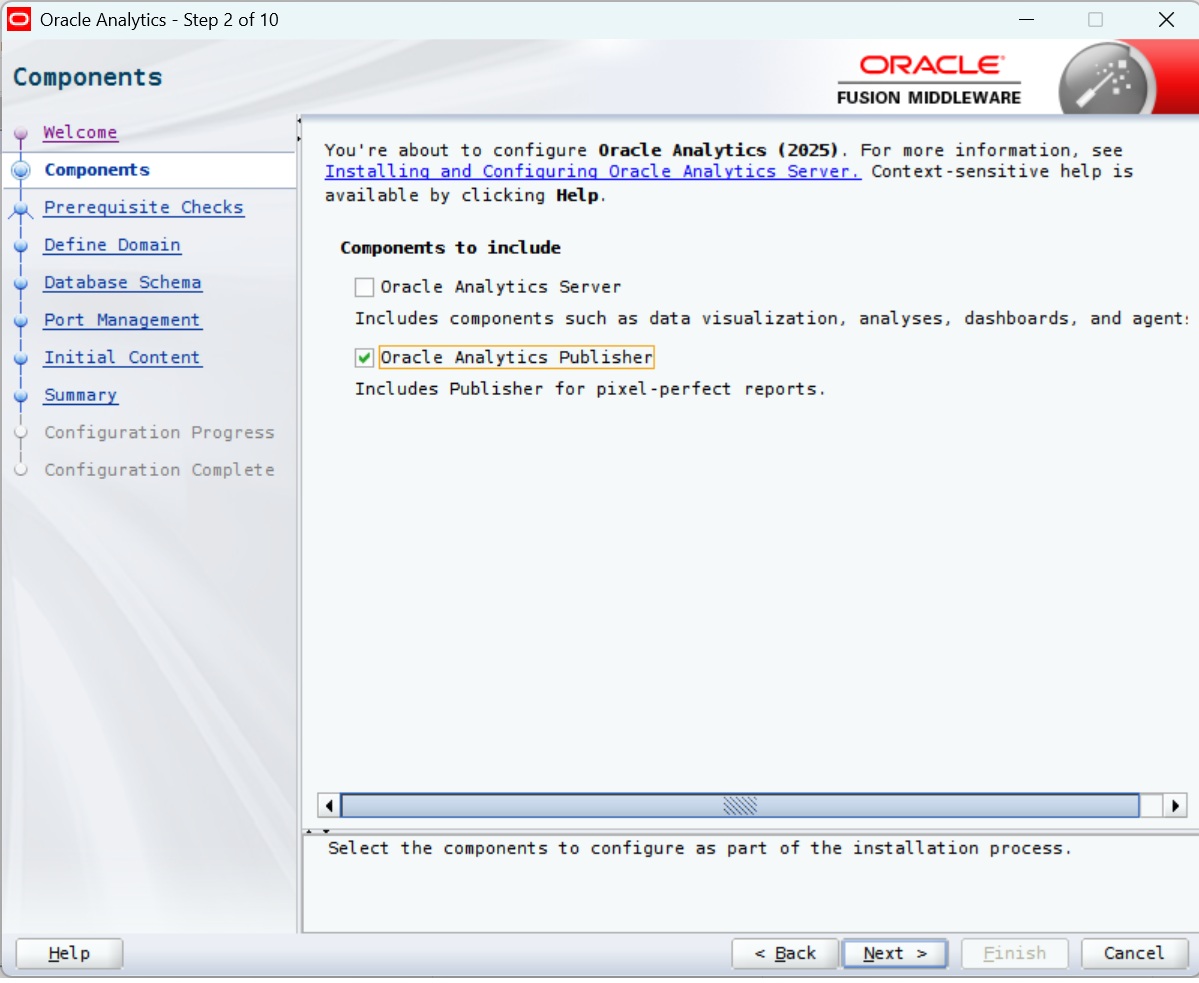Close the Oracle Analytics window
The height and width of the screenshot is (983, 1199).
pos(1166,20)
